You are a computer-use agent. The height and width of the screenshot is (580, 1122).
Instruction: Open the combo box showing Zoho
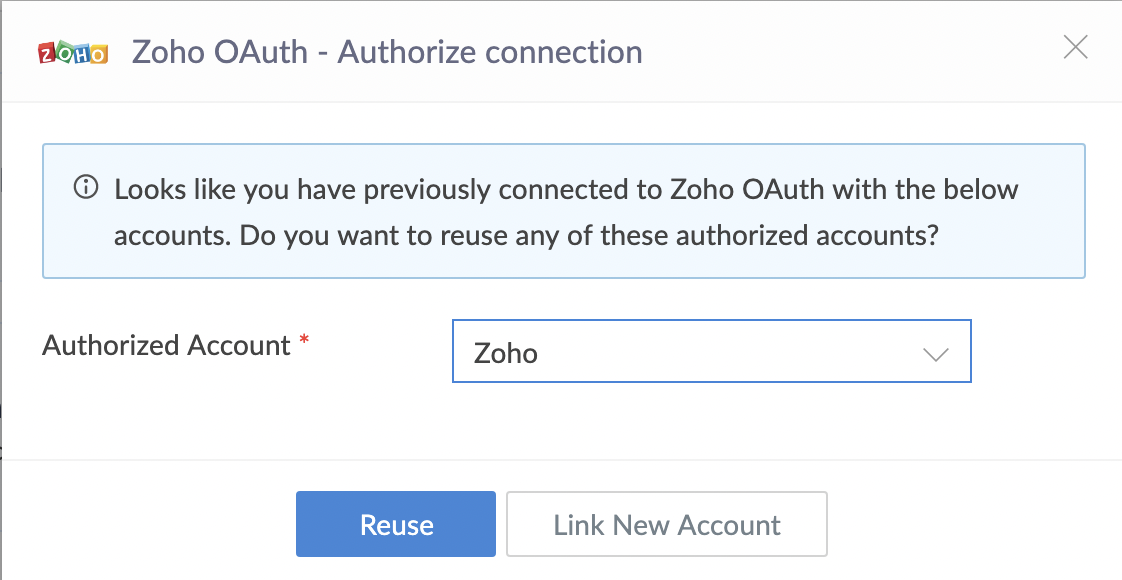coord(711,351)
